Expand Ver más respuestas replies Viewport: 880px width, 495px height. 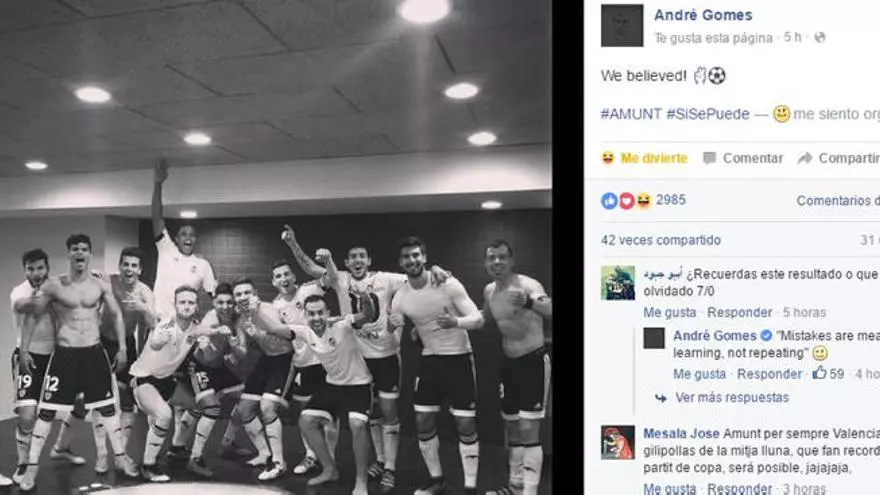(732, 397)
